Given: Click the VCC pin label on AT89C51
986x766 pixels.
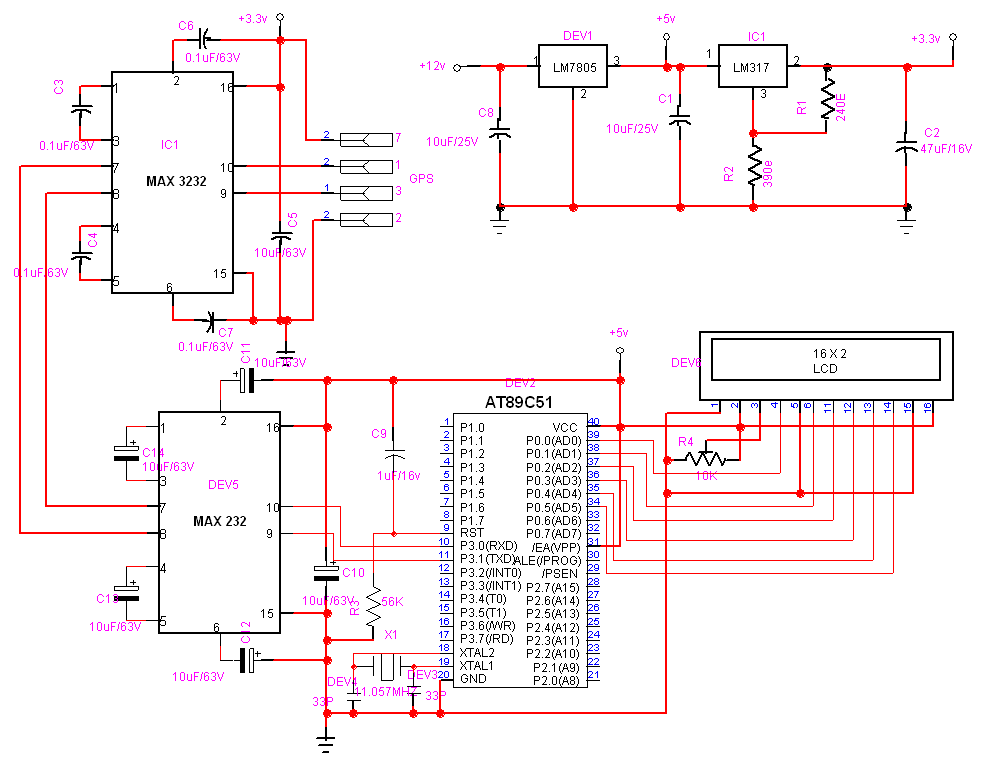Looking at the screenshot, I should 568,427.
